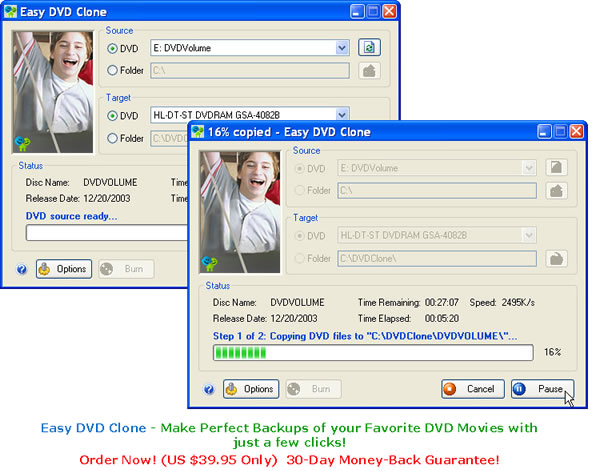Click target folder browse icon beside C:\DVDClone\
The width and height of the screenshot is (594, 471).
[x=556, y=259]
